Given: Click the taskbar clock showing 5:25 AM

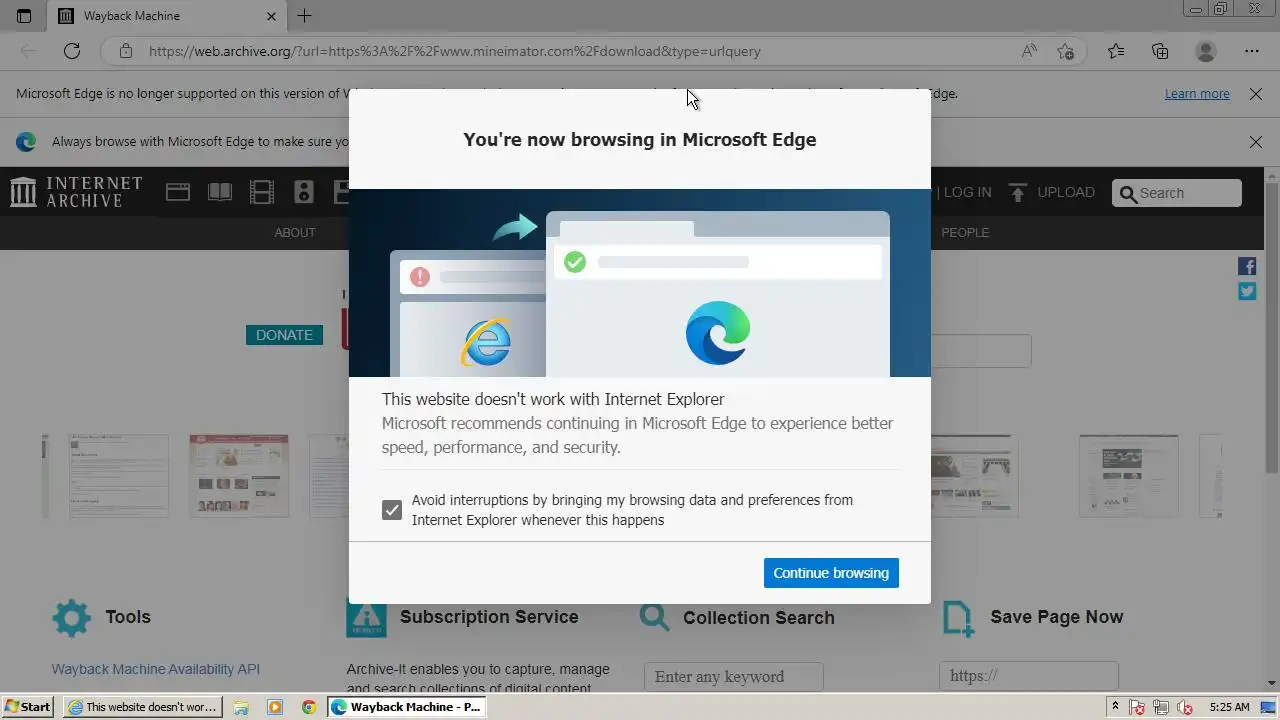Looking at the screenshot, I should coord(1230,707).
